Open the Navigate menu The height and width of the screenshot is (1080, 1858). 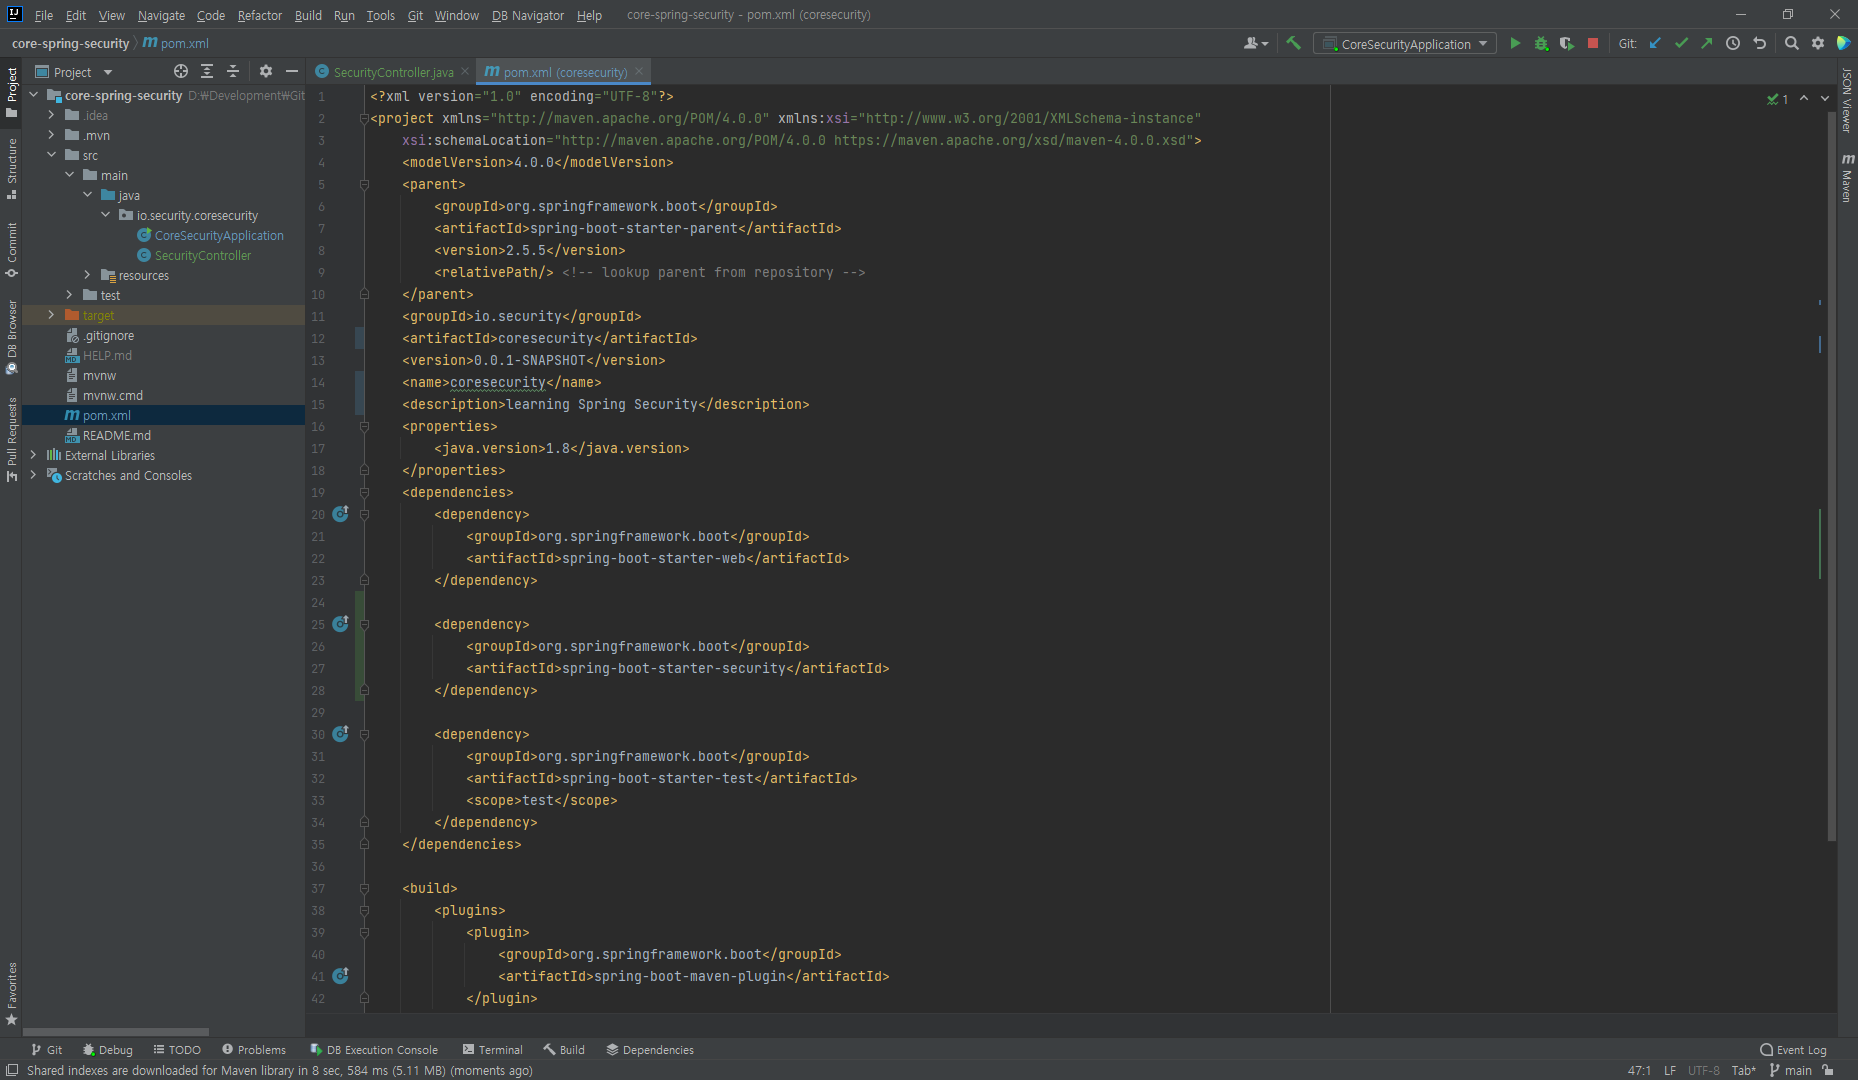point(161,15)
